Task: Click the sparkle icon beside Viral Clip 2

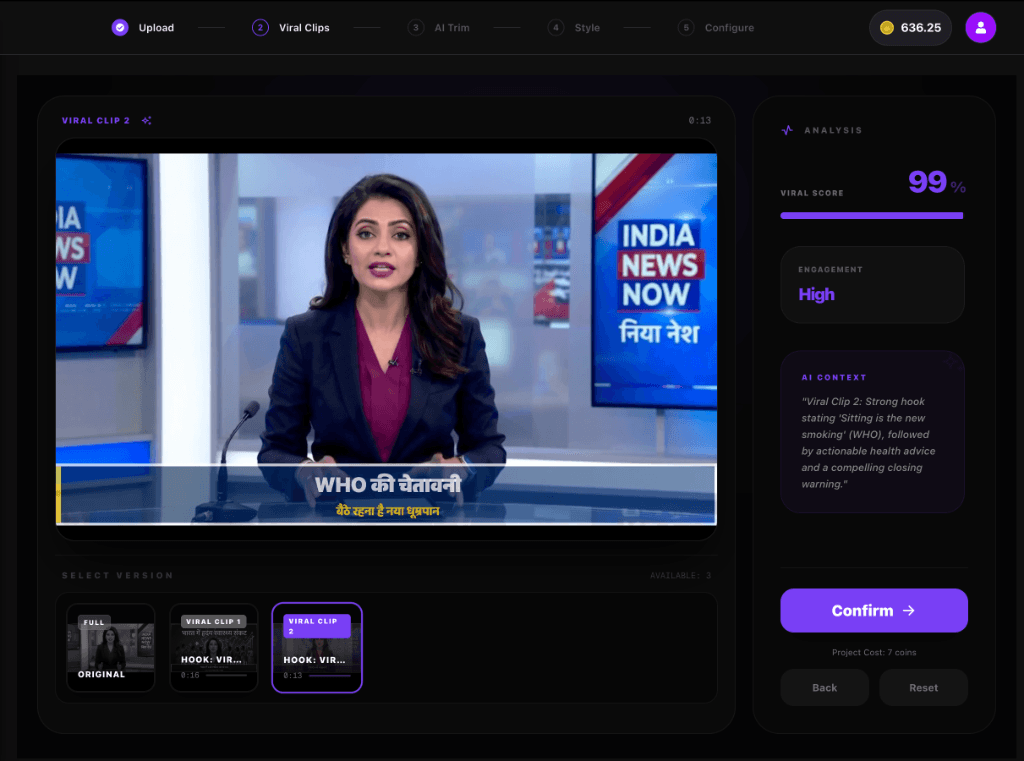Action: pos(146,120)
